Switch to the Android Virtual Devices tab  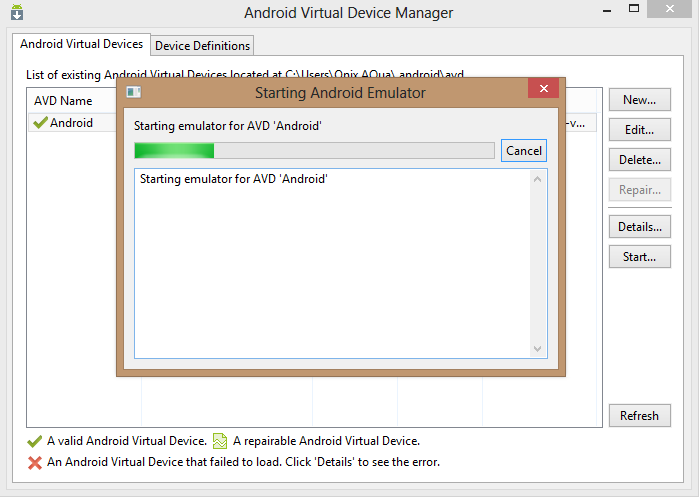[x=81, y=44]
